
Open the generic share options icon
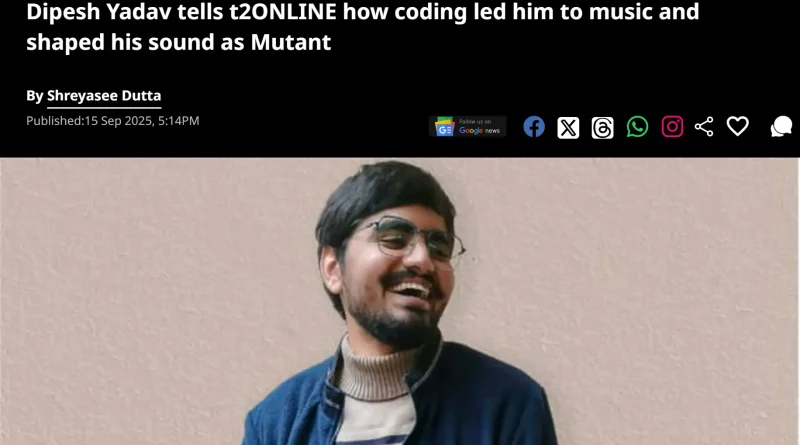704,127
